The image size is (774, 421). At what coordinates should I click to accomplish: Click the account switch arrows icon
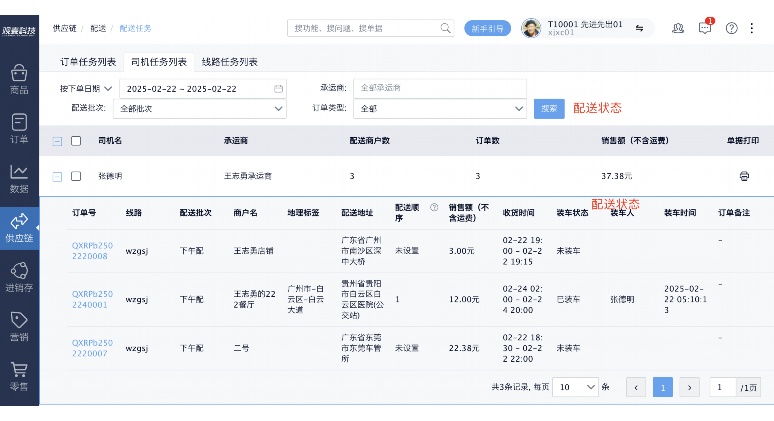pyautogui.click(x=639, y=28)
